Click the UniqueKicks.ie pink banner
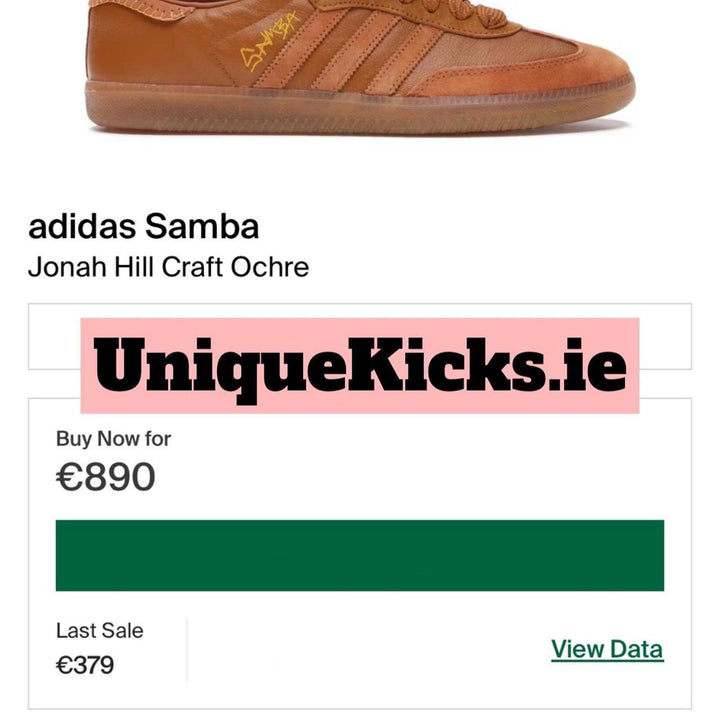720x720 pixels. click(360, 366)
